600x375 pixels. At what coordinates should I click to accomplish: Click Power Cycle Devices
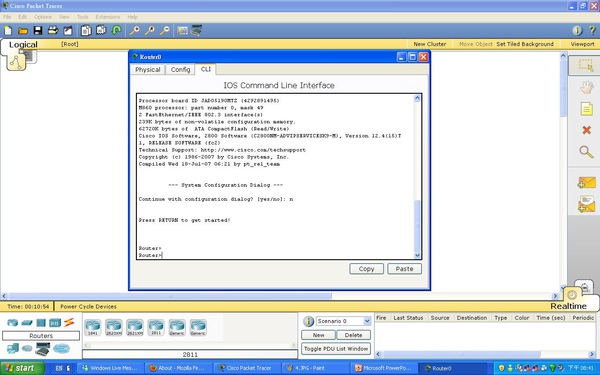point(88,307)
